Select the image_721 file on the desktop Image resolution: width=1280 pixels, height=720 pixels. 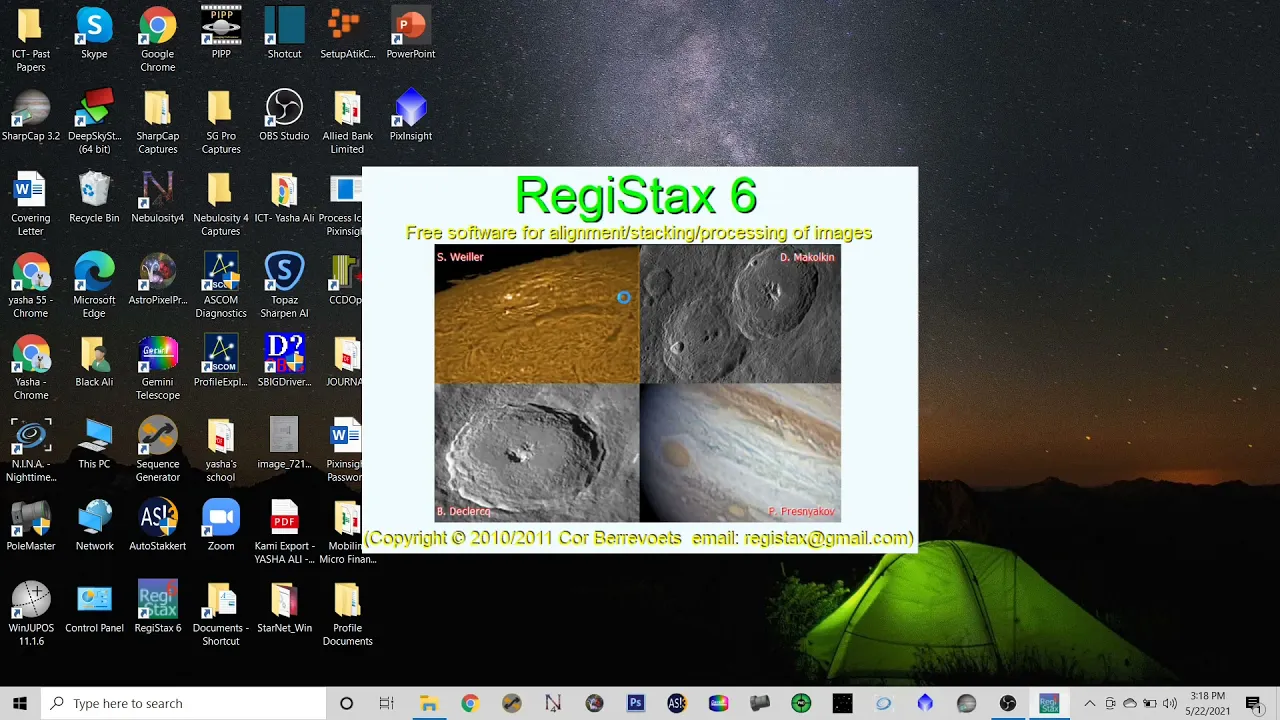coord(284,442)
